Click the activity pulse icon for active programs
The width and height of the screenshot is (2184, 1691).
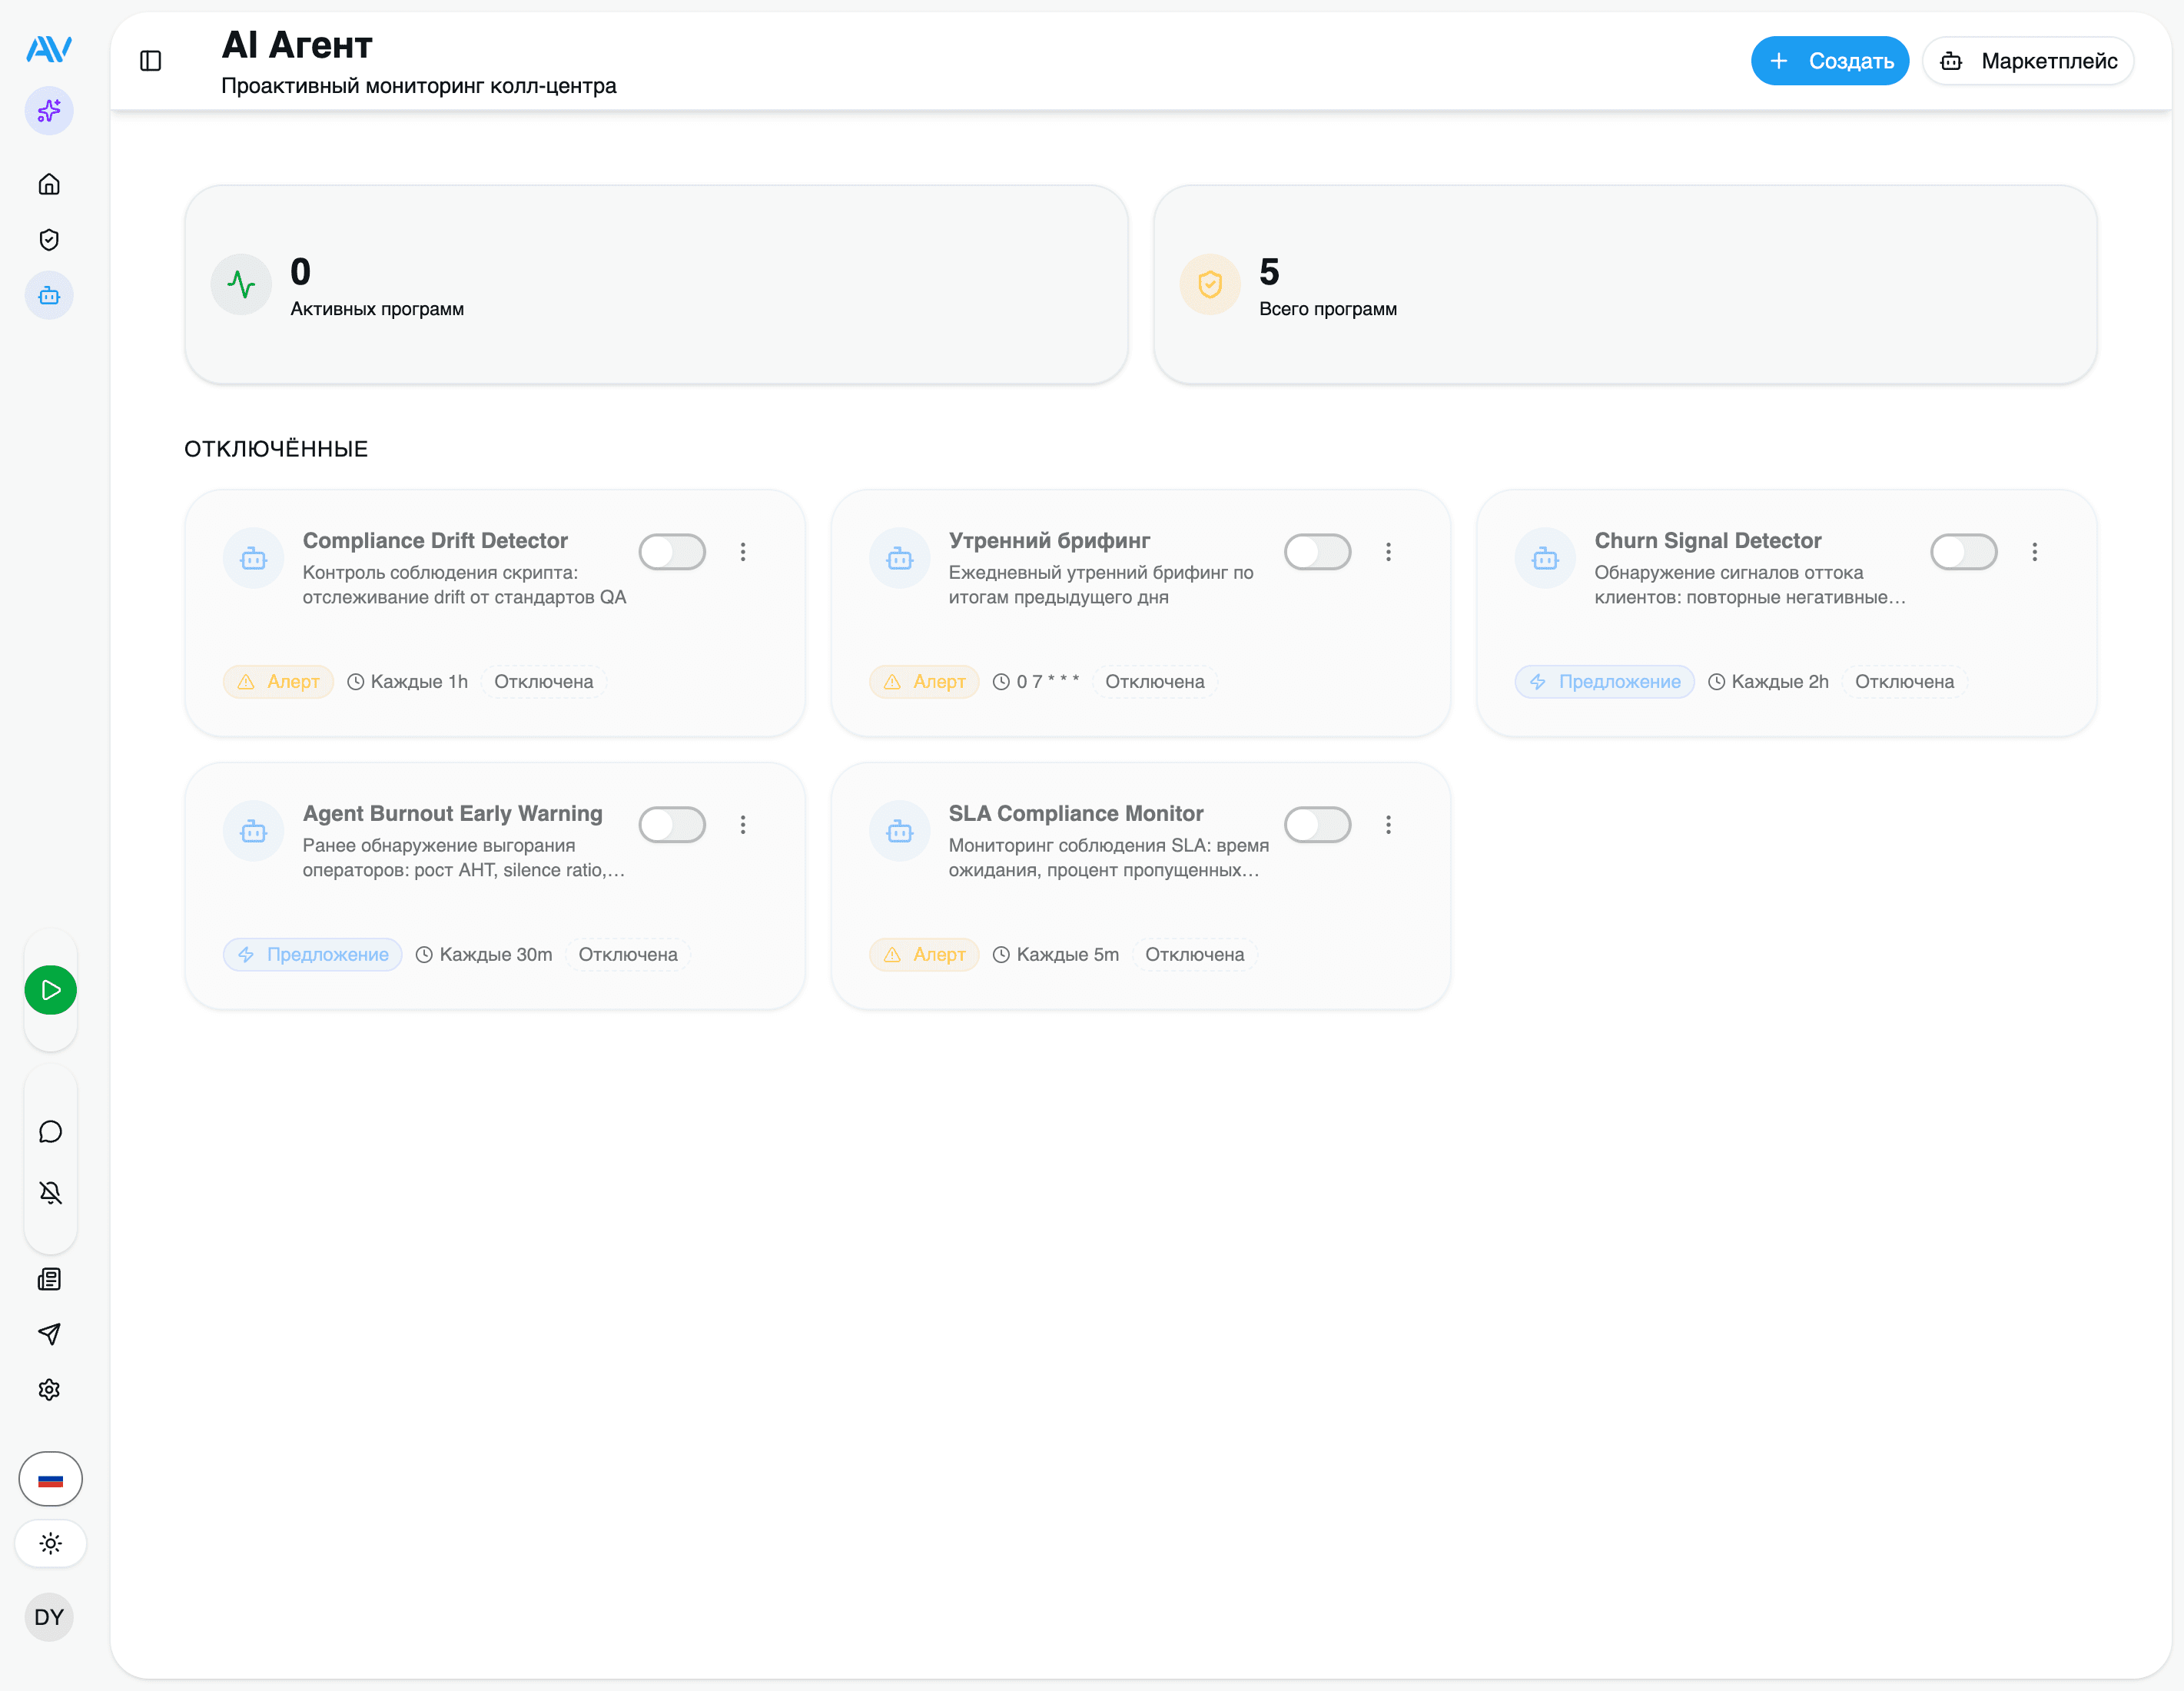(x=241, y=285)
